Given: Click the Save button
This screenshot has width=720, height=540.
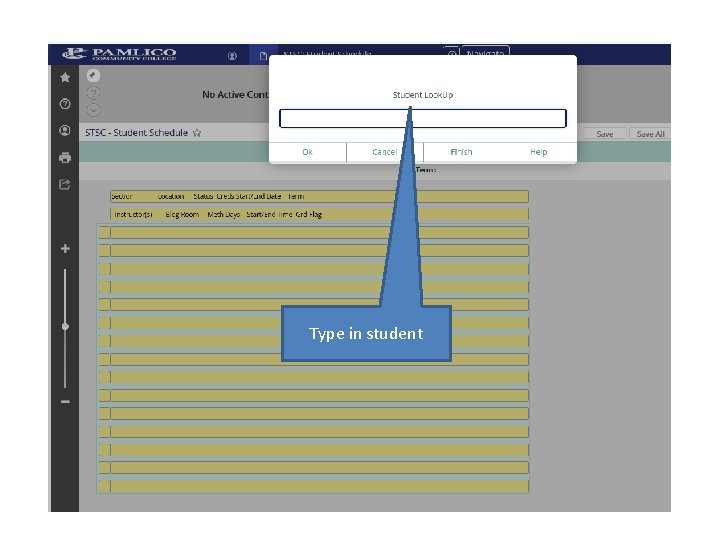Looking at the screenshot, I should (x=605, y=134).
